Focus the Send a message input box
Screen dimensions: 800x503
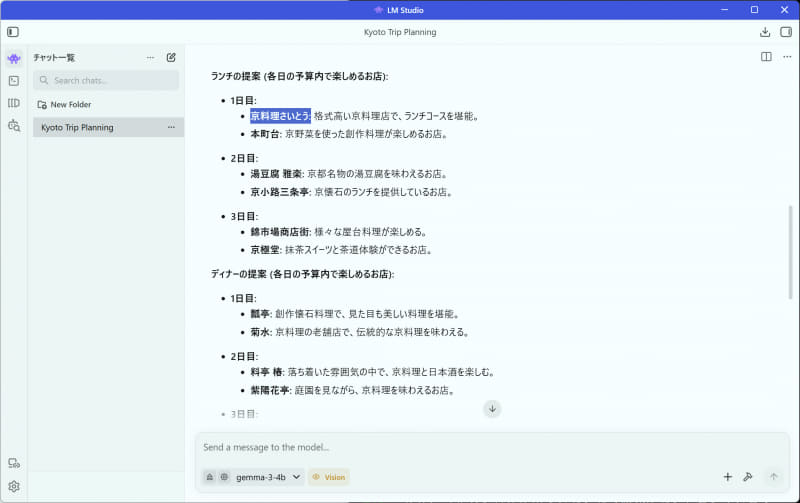(492, 447)
